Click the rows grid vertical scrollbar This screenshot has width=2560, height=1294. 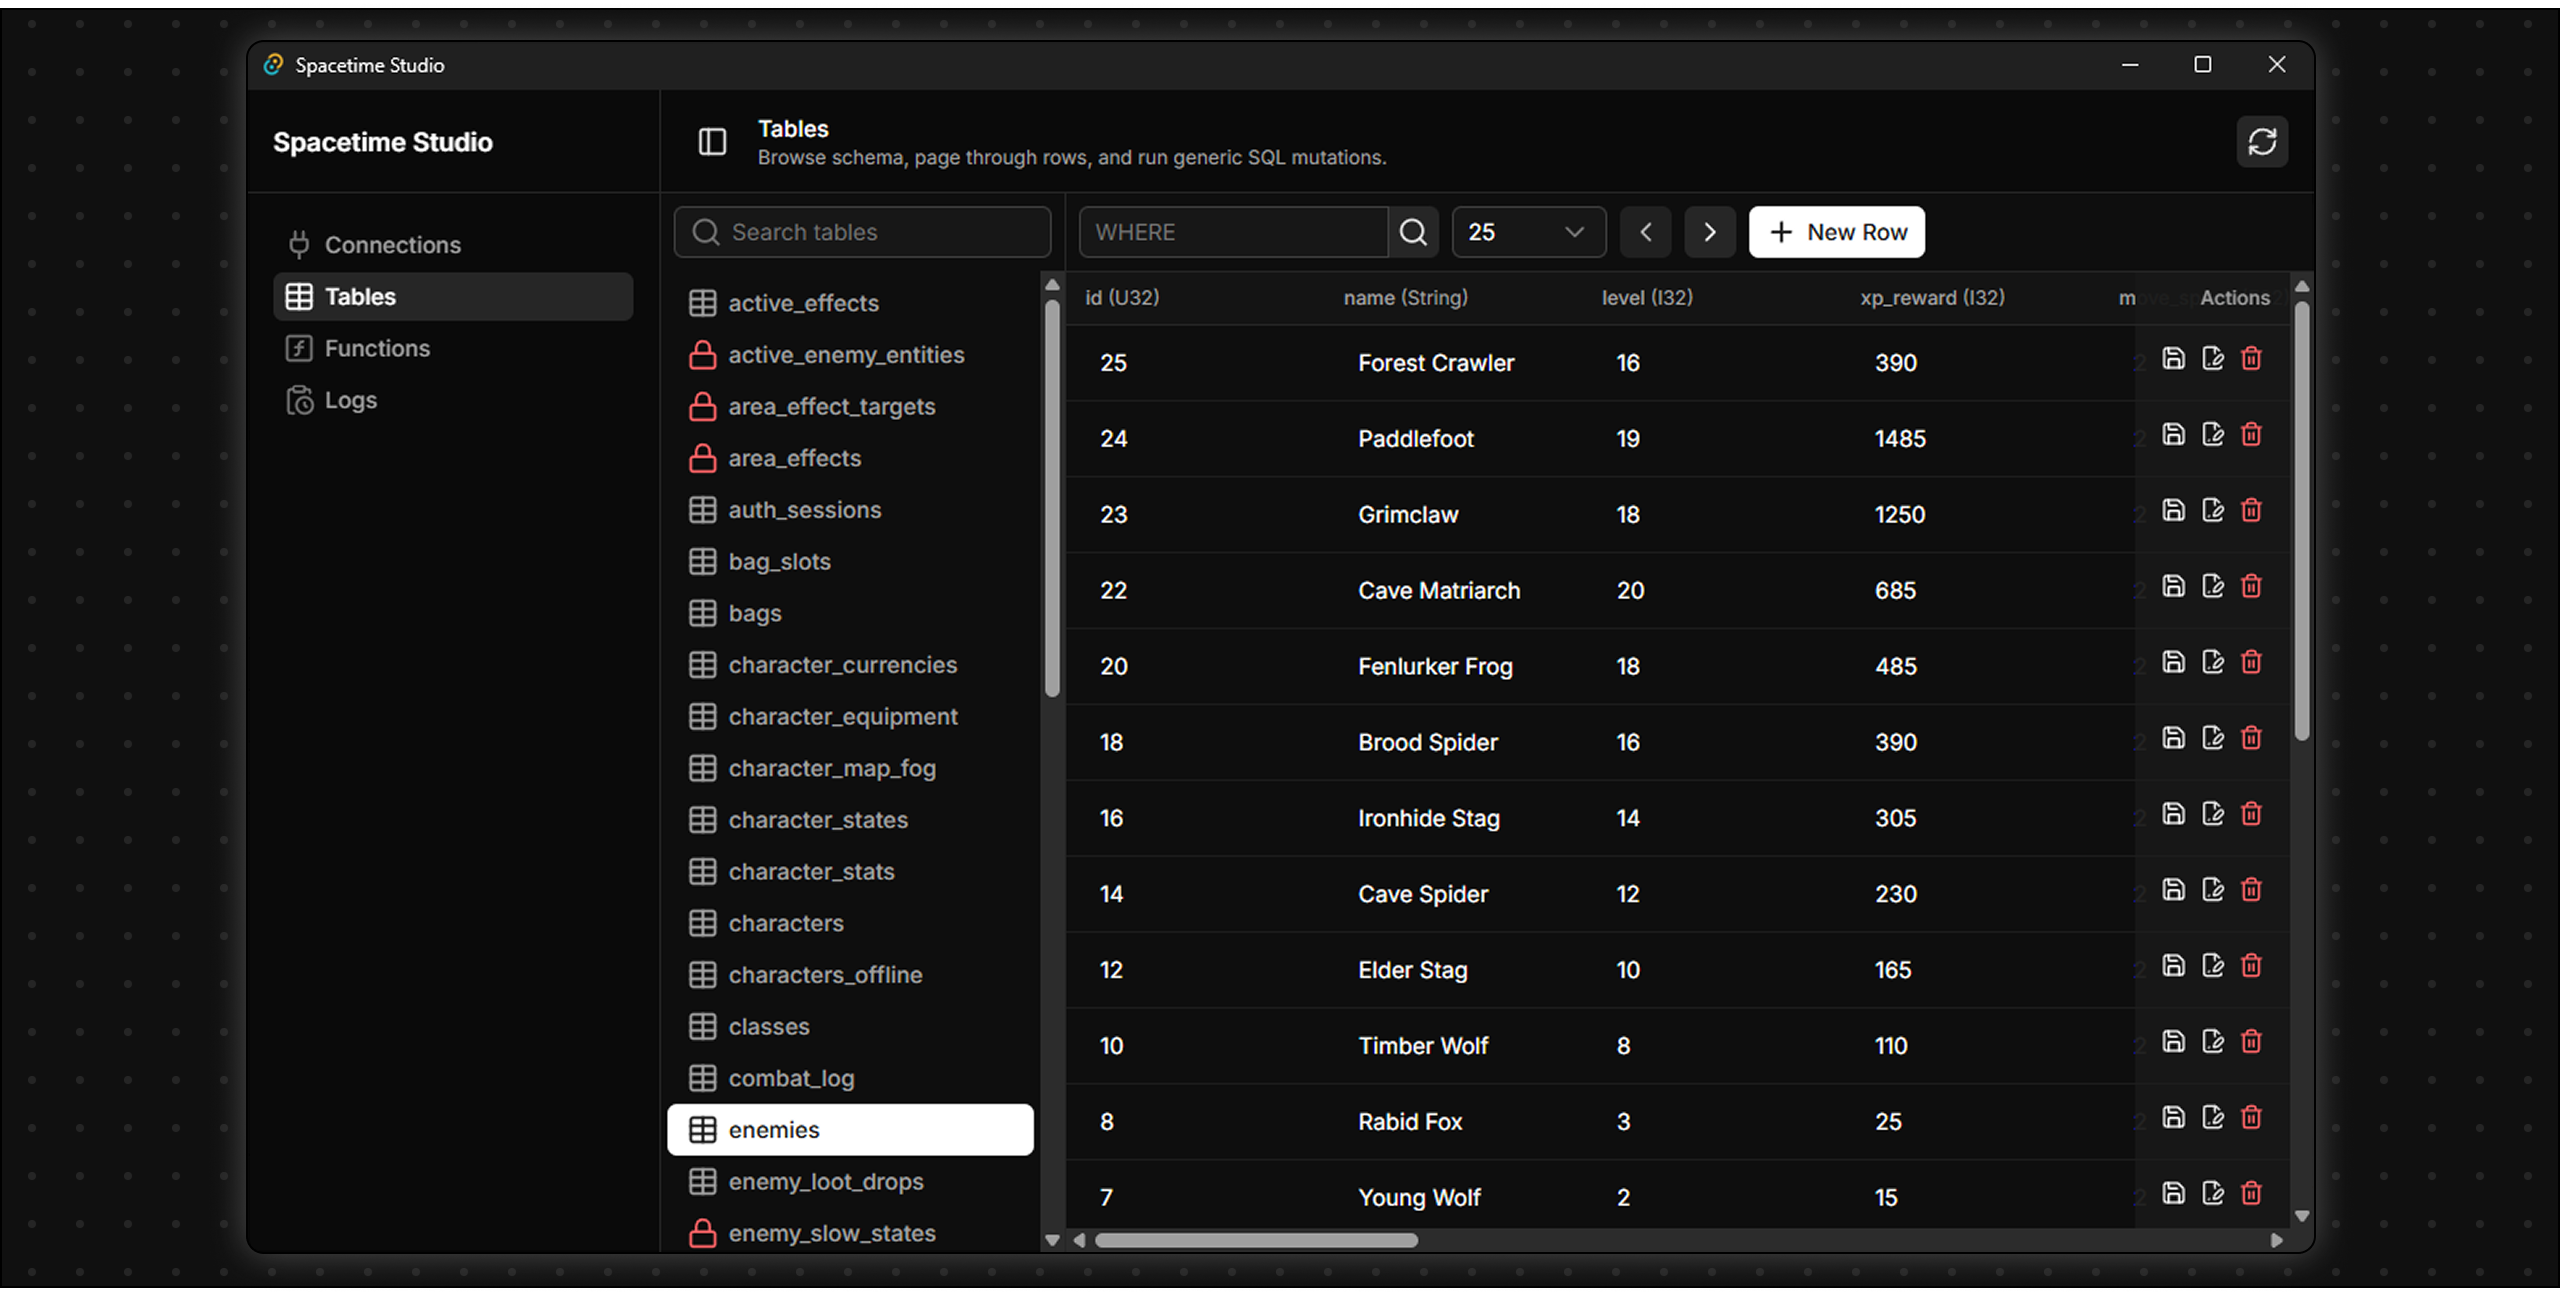pyautogui.click(x=2302, y=521)
